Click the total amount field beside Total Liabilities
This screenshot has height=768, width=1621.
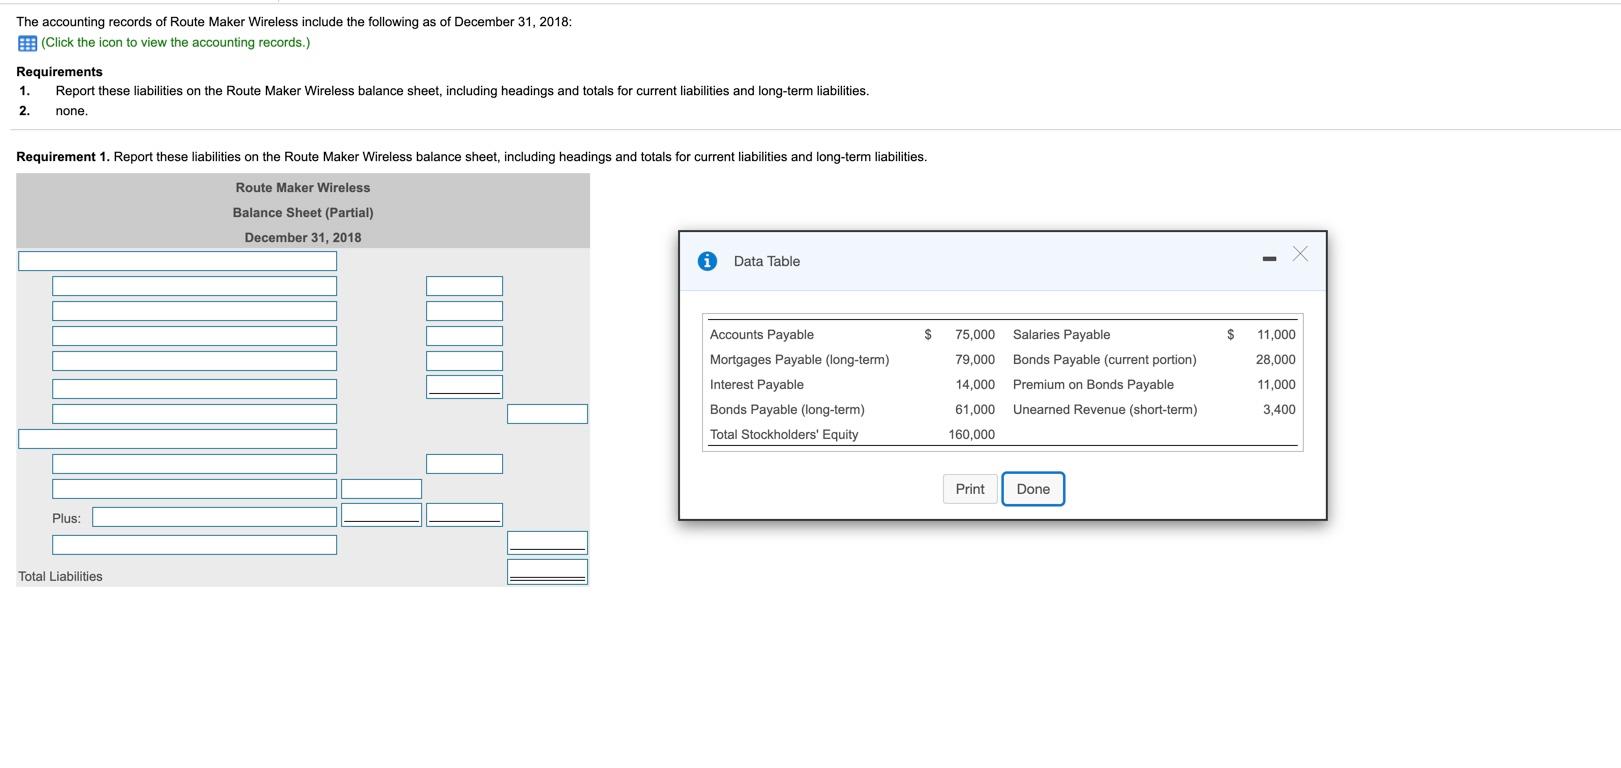(547, 572)
